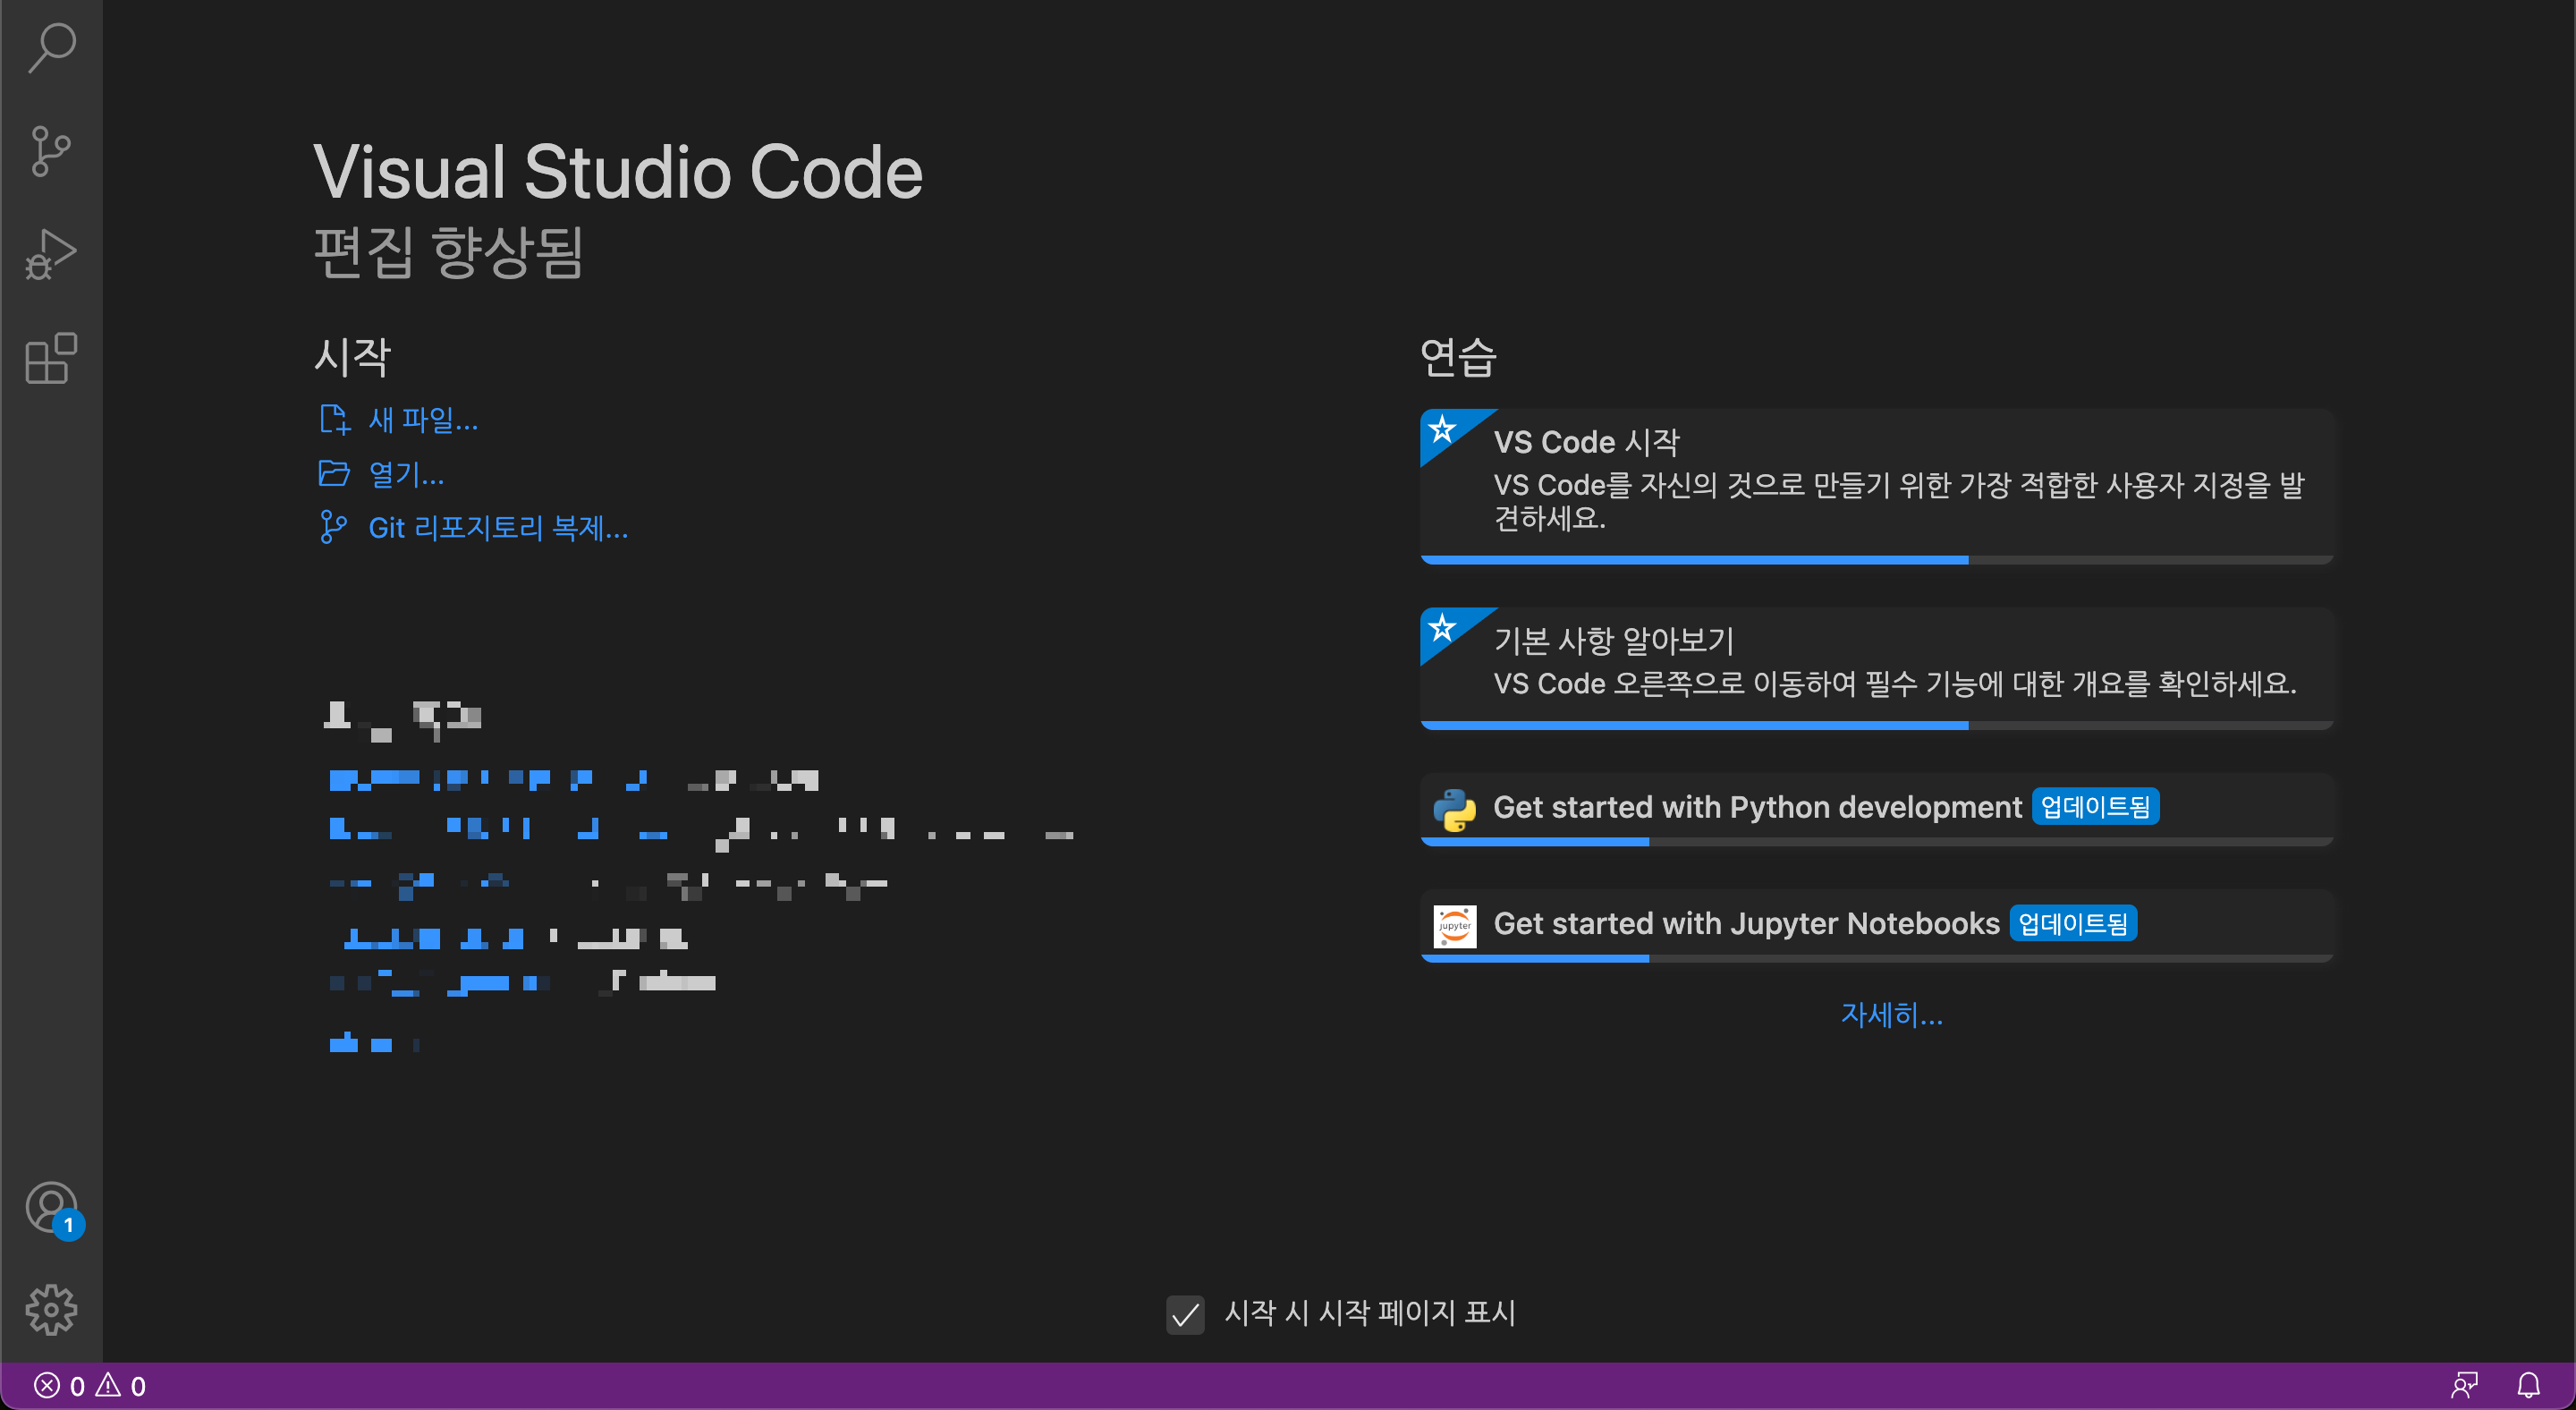Image resolution: width=2576 pixels, height=1410 pixels.
Task: Click the errors count in status bar
Action: [59, 1386]
